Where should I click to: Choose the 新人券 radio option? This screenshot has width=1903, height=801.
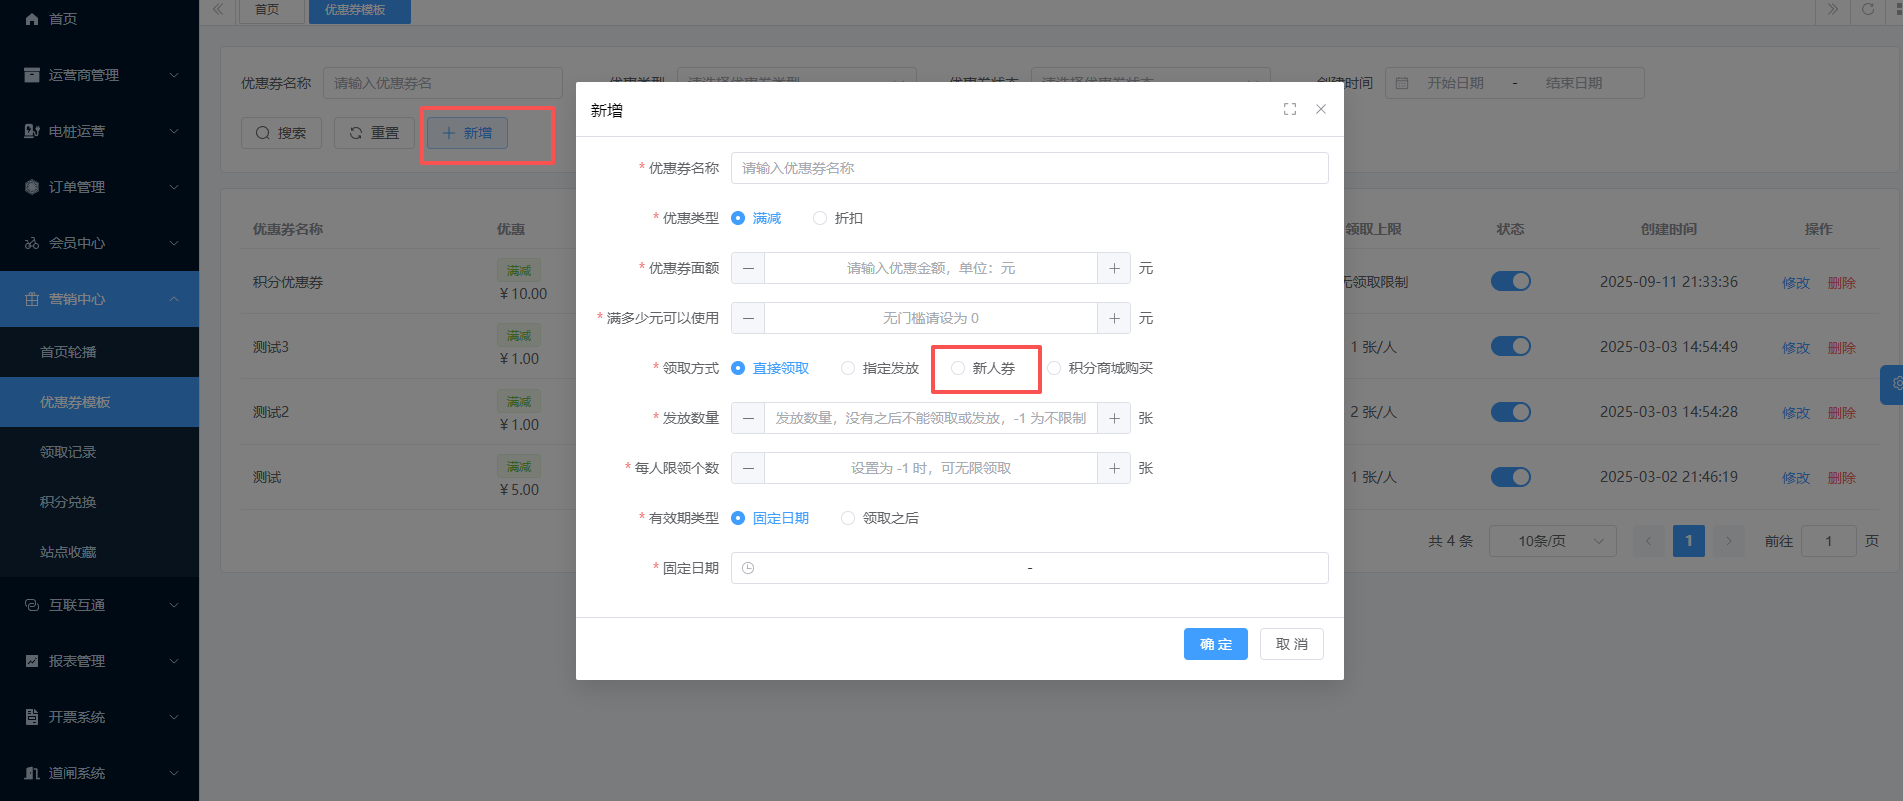click(958, 368)
